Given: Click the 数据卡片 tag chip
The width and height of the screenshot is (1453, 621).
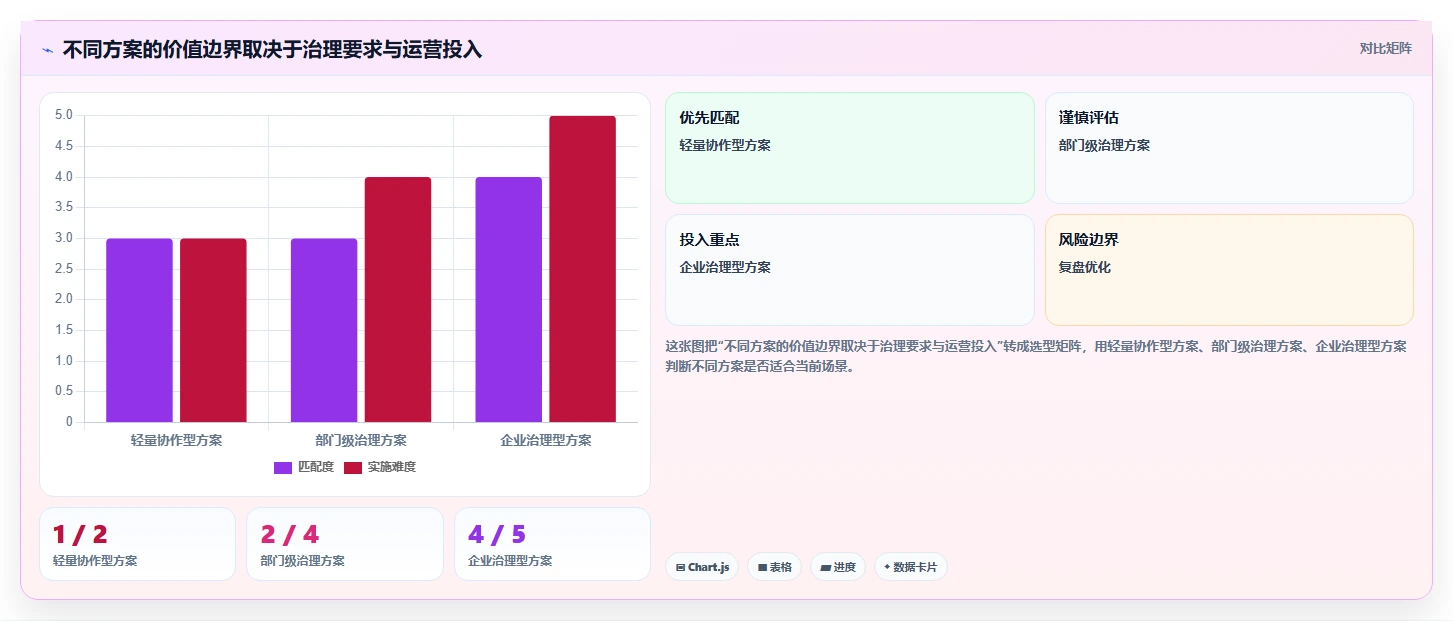Looking at the screenshot, I should click(x=911, y=567).
